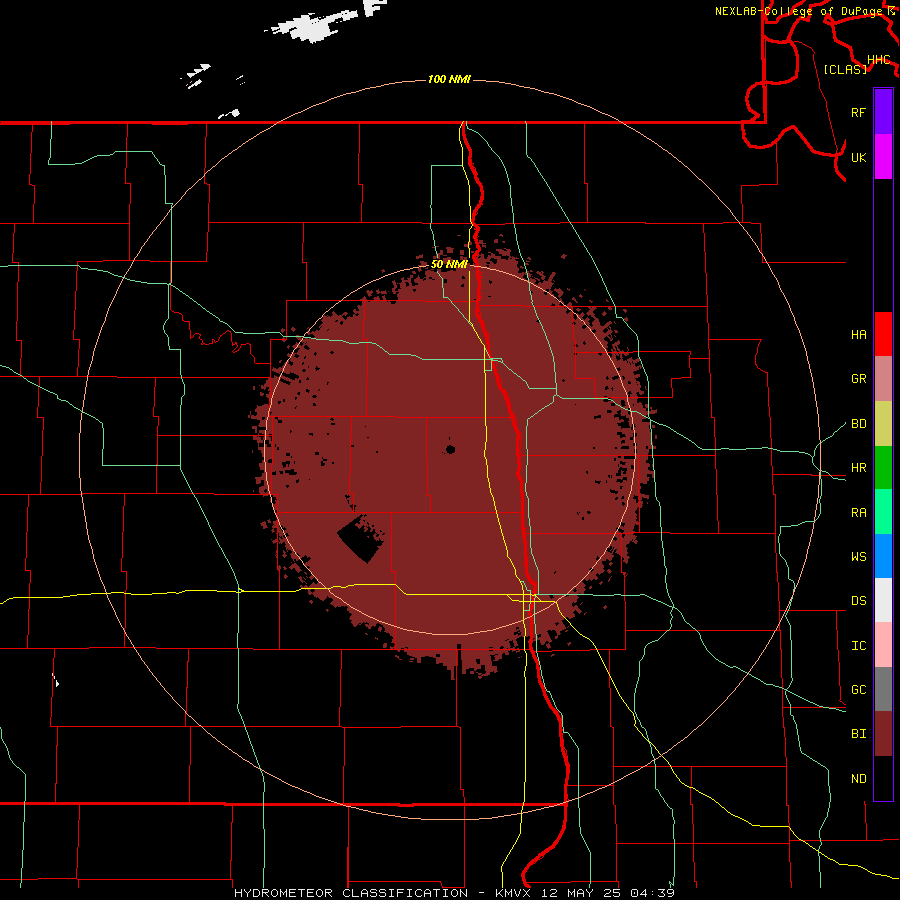Click the RA light-green legend swatch
The width and height of the screenshot is (900, 900).
point(883,512)
